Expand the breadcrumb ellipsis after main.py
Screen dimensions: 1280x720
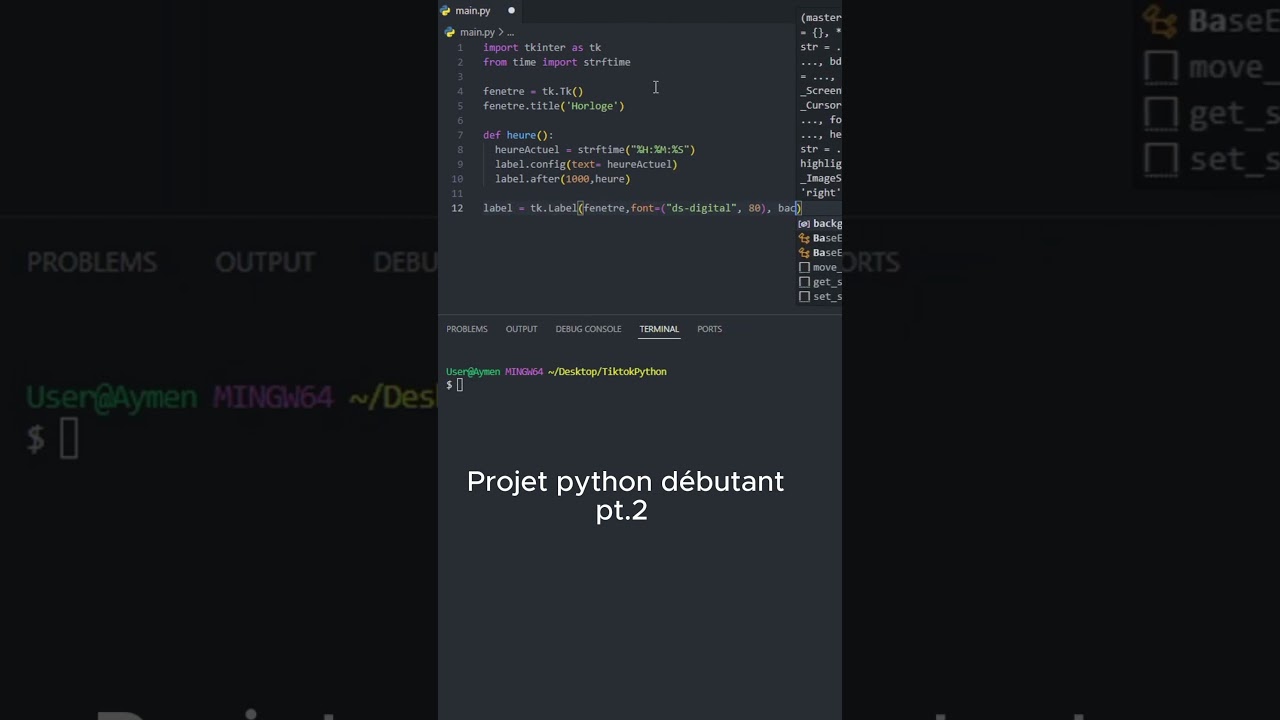click(x=509, y=32)
